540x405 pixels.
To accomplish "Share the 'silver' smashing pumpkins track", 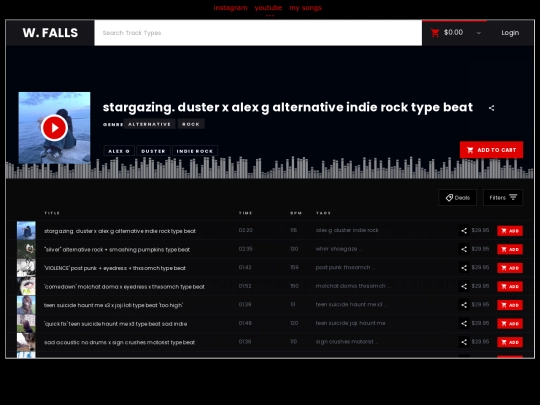I will (464, 249).
